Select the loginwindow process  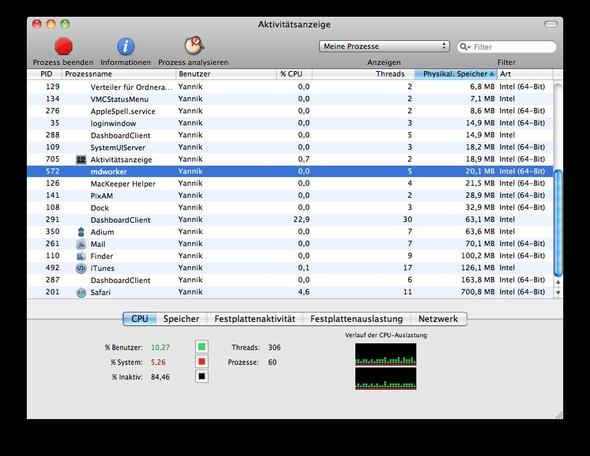point(290,123)
